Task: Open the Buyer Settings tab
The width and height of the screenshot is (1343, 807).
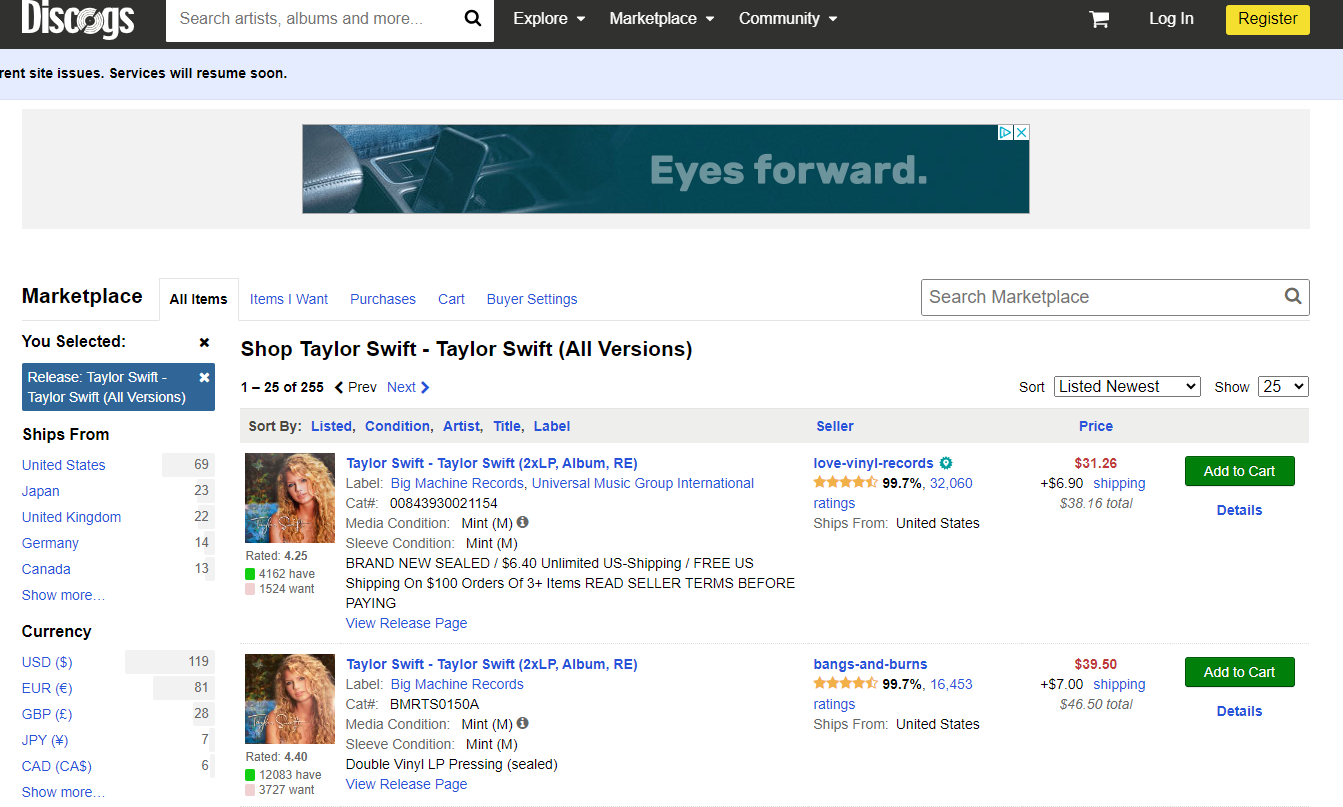Action: coord(532,299)
